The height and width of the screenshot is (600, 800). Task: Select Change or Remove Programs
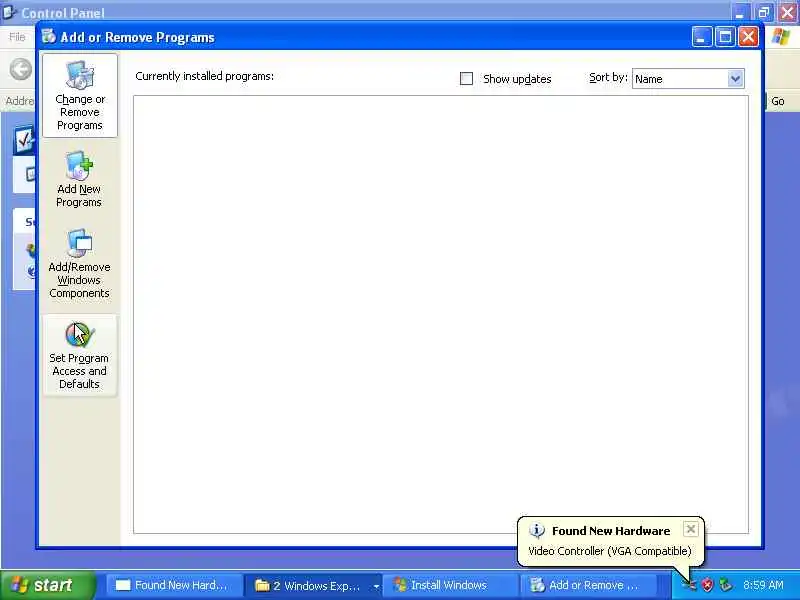point(80,95)
